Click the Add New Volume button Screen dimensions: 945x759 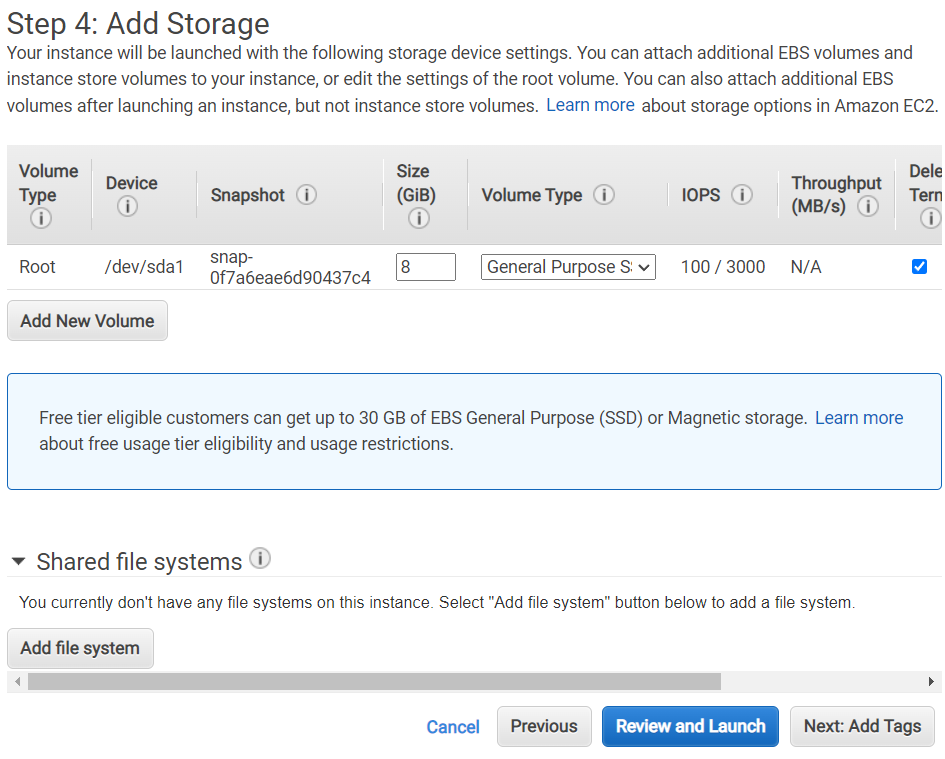pyautogui.click(x=87, y=321)
